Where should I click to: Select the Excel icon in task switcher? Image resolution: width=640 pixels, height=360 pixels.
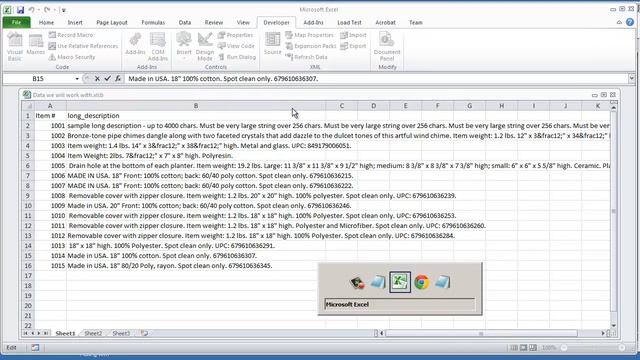point(400,282)
